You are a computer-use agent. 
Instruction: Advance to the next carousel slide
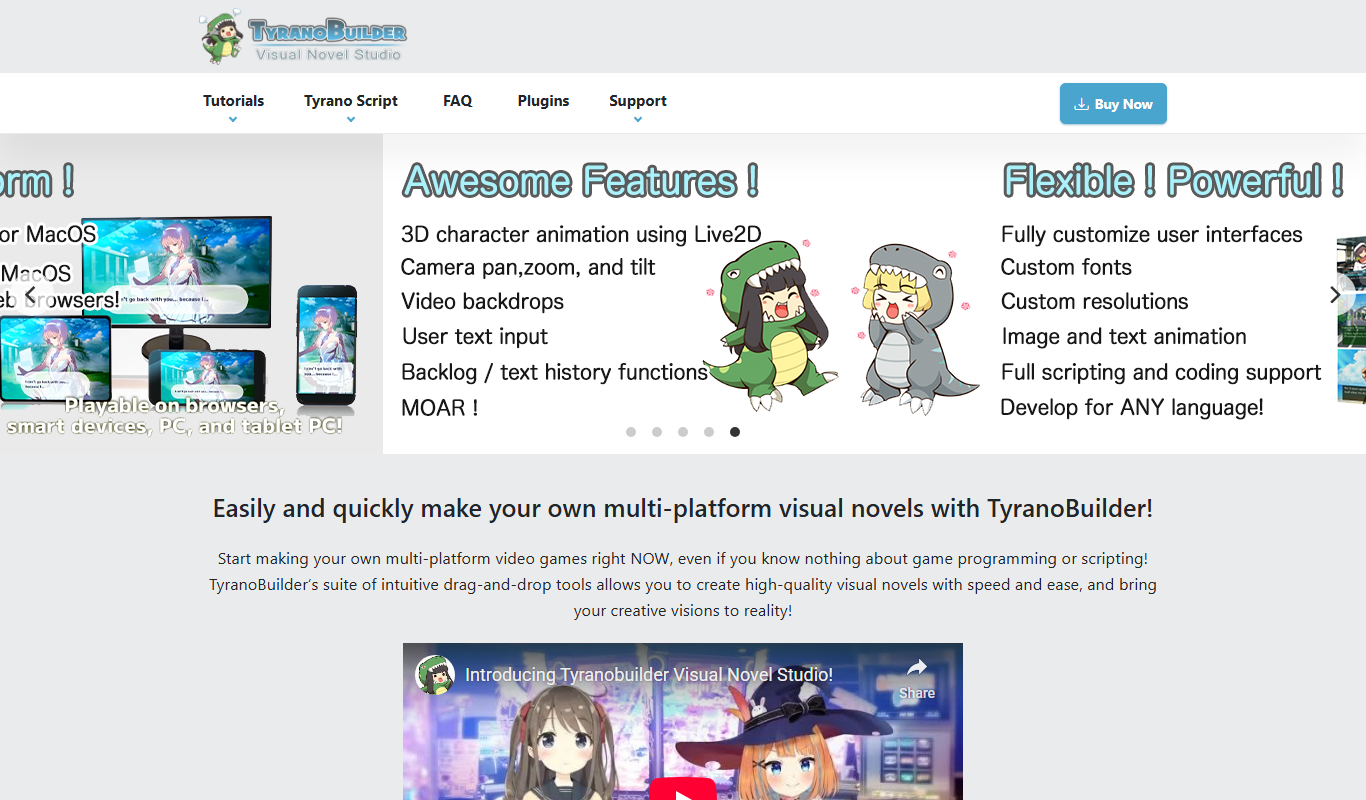point(1335,294)
